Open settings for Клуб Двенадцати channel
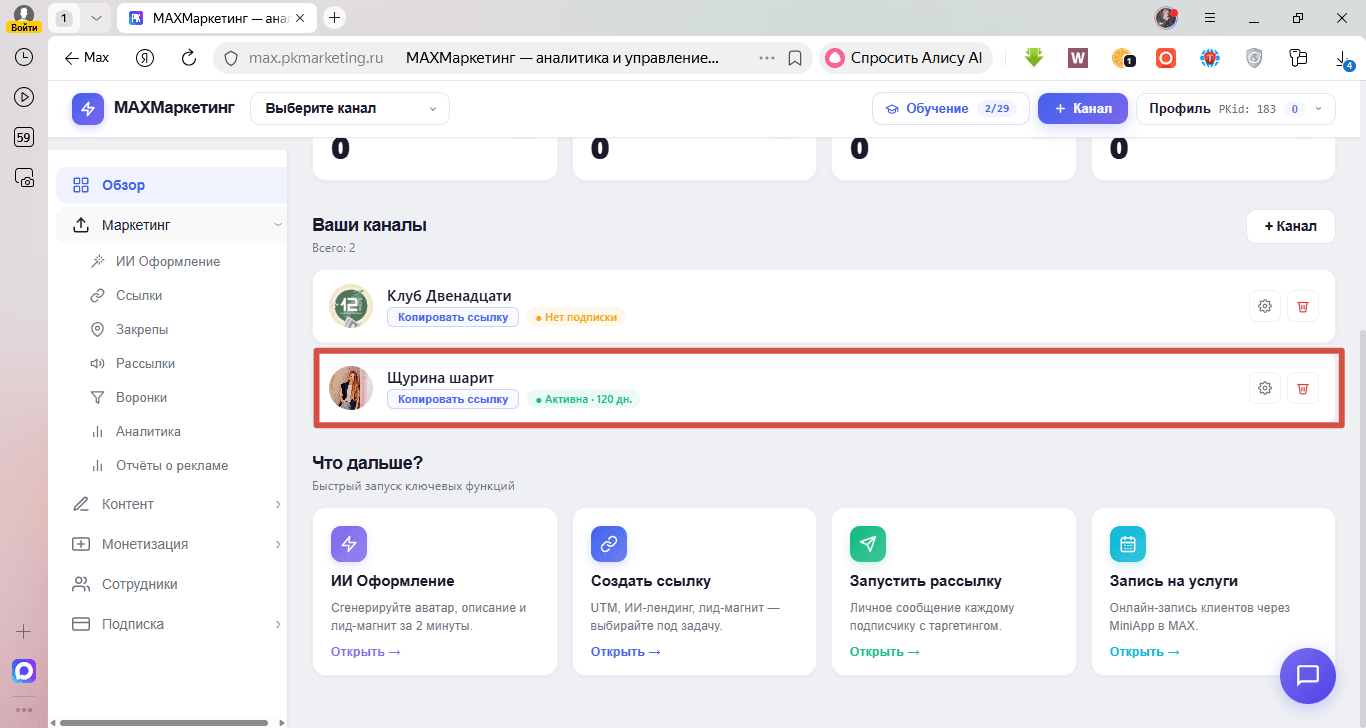1366x728 pixels. [x=1265, y=306]
